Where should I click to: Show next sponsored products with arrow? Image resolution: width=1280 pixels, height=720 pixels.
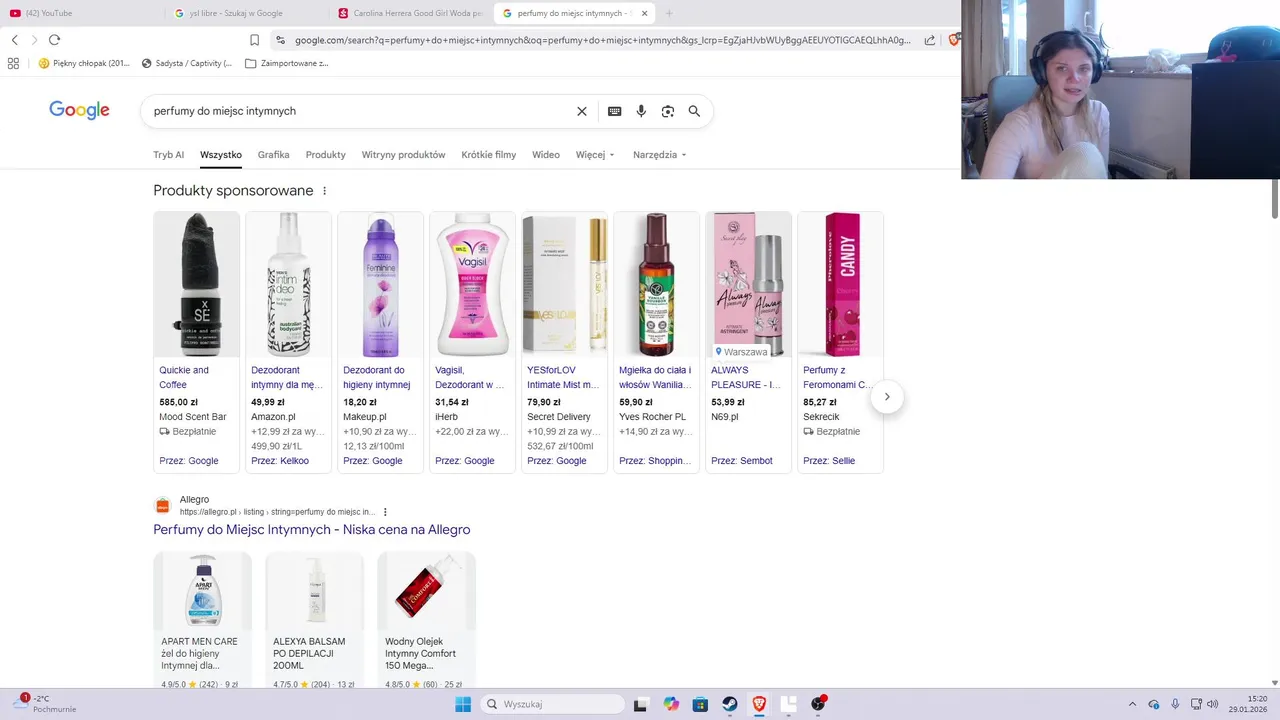(887, 397)
